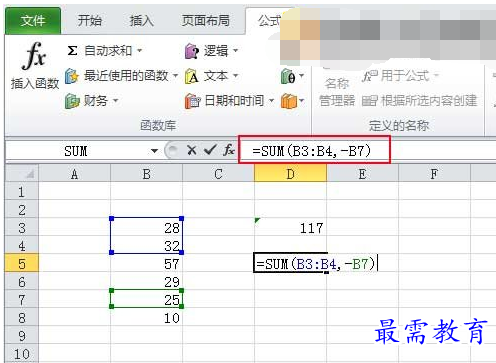Screen dimensions: 496x363
Task: Click cell B6 containing 29
Action: [x=146, y=282]
